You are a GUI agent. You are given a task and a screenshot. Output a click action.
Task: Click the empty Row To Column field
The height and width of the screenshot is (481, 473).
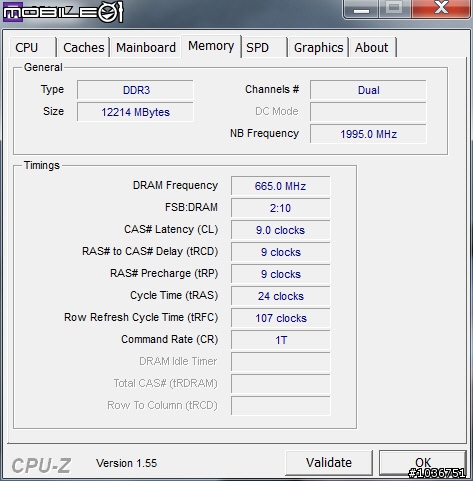click(281, 406)
